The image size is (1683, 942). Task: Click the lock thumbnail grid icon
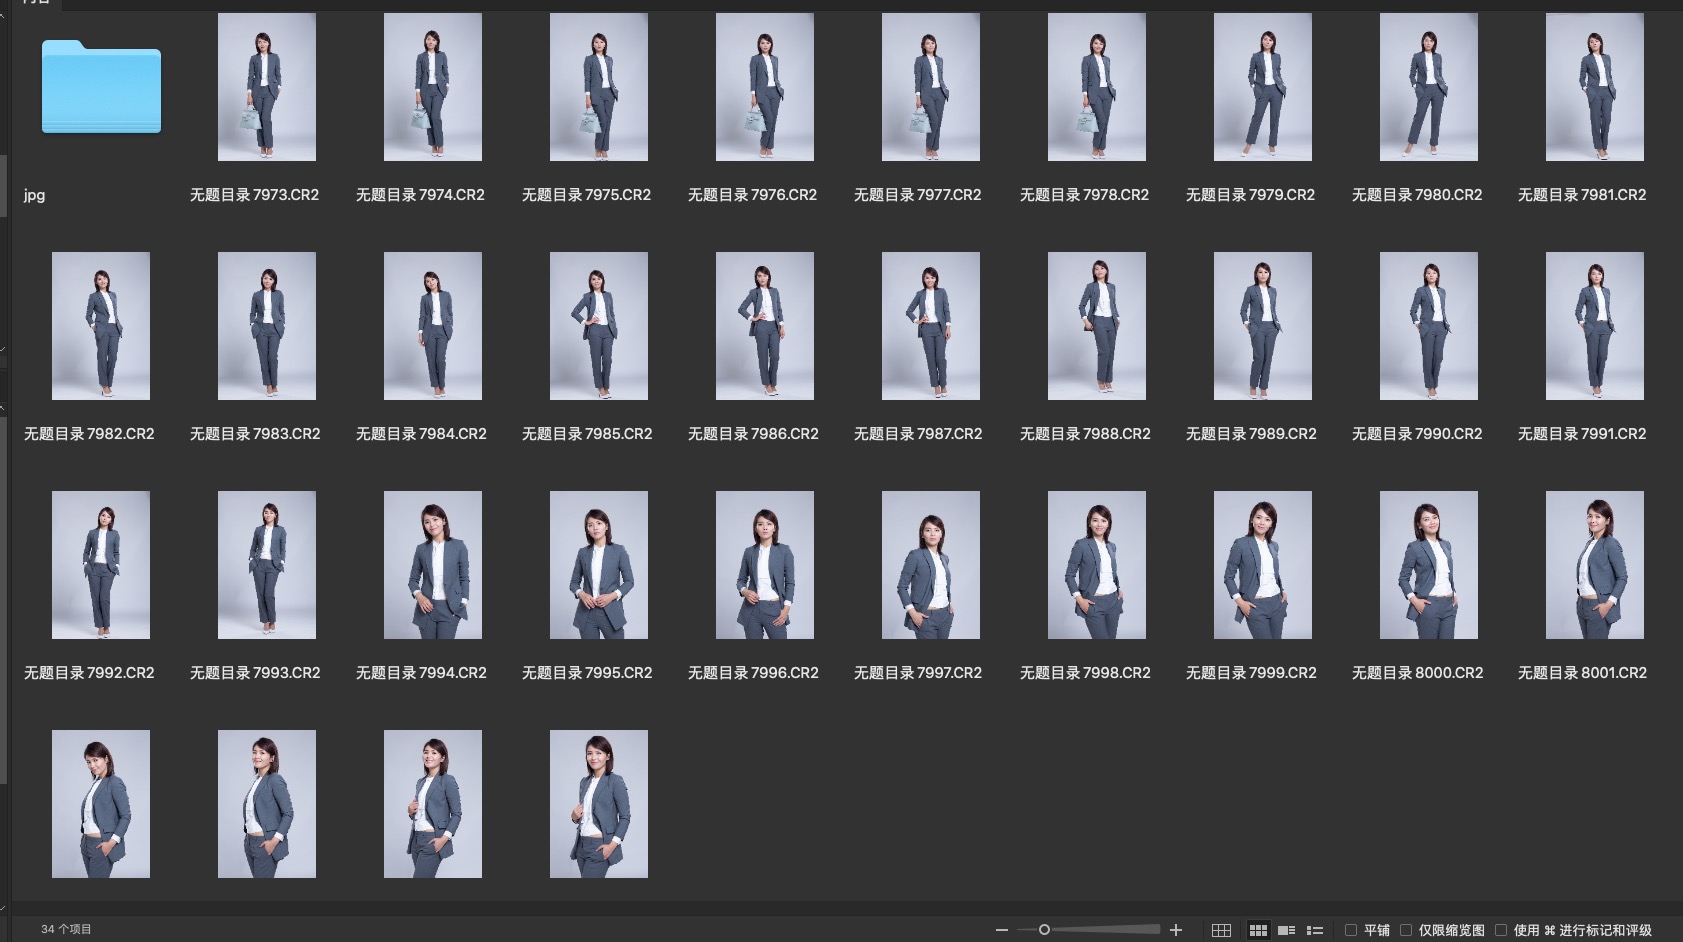point(1221,930)
